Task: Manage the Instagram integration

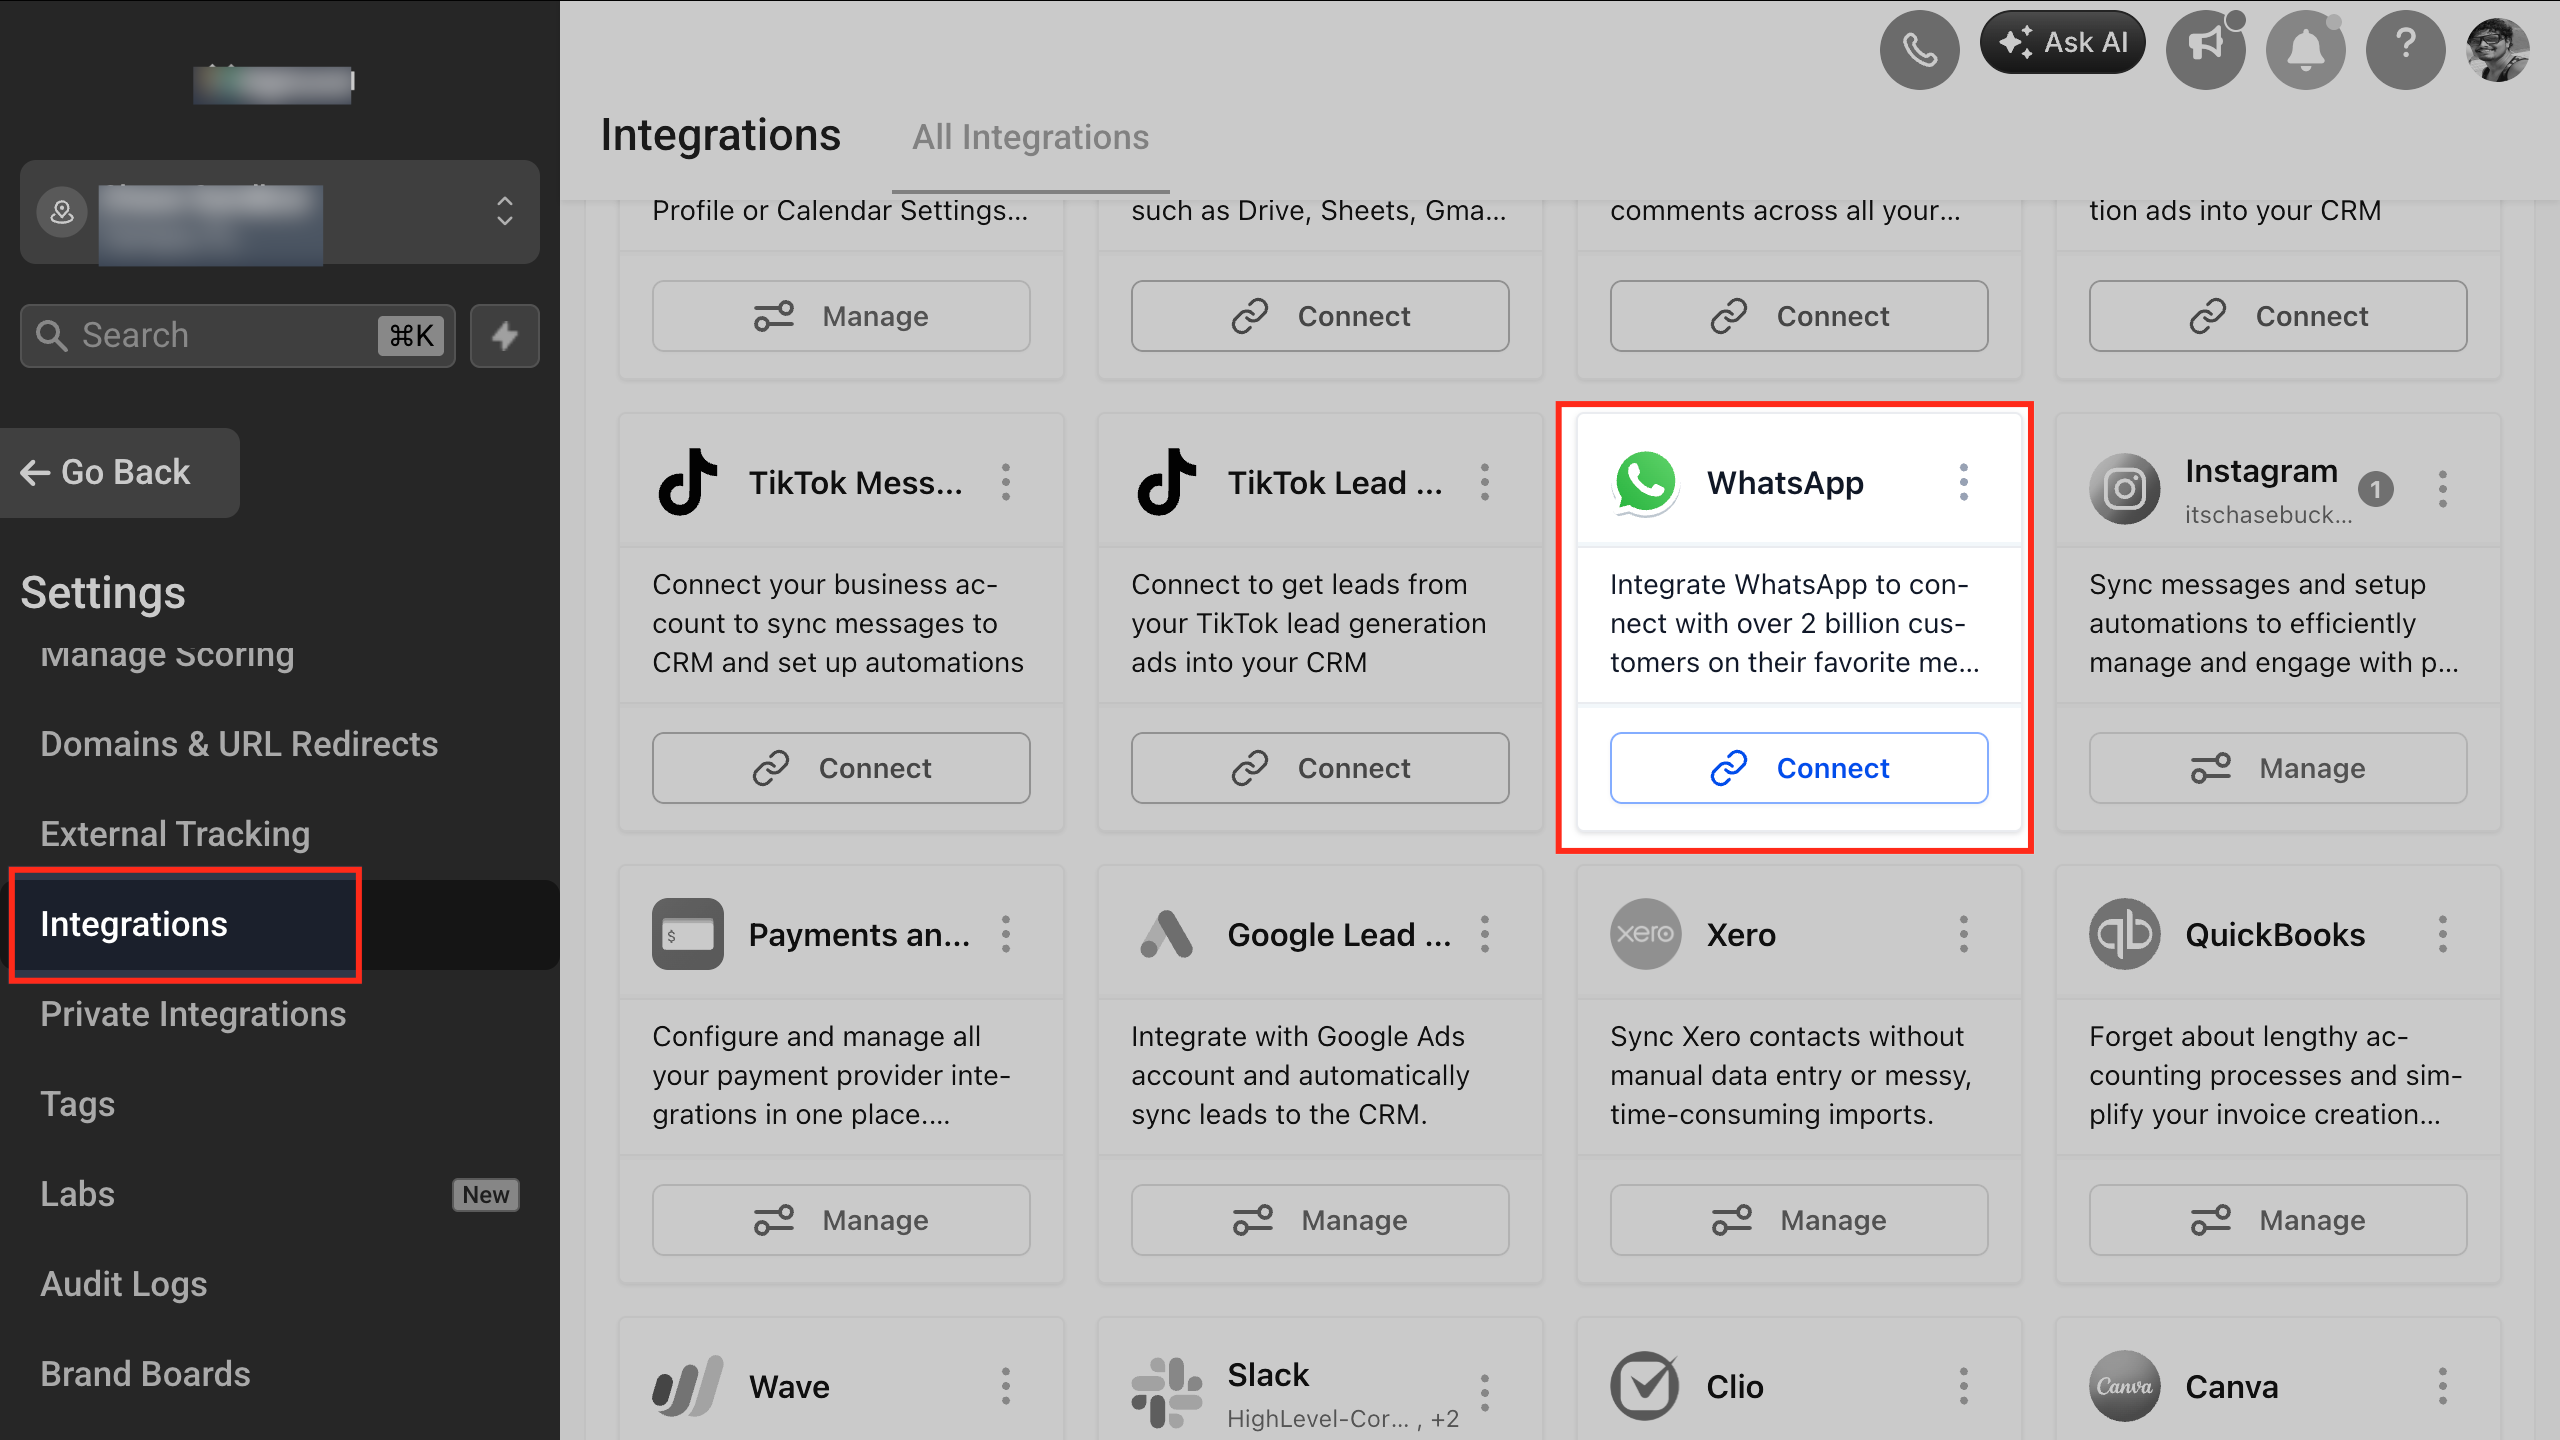Action: (x=2278, y=768)
